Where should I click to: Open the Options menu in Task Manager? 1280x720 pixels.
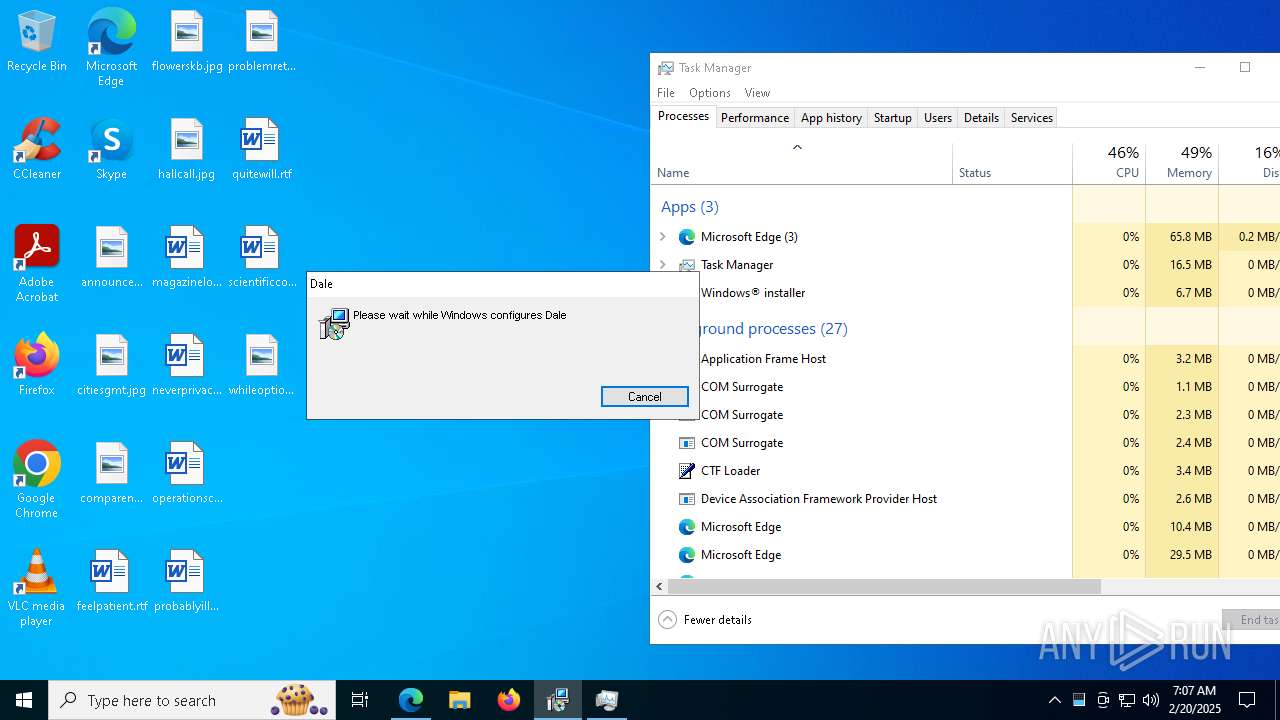(x=710, y=93)
